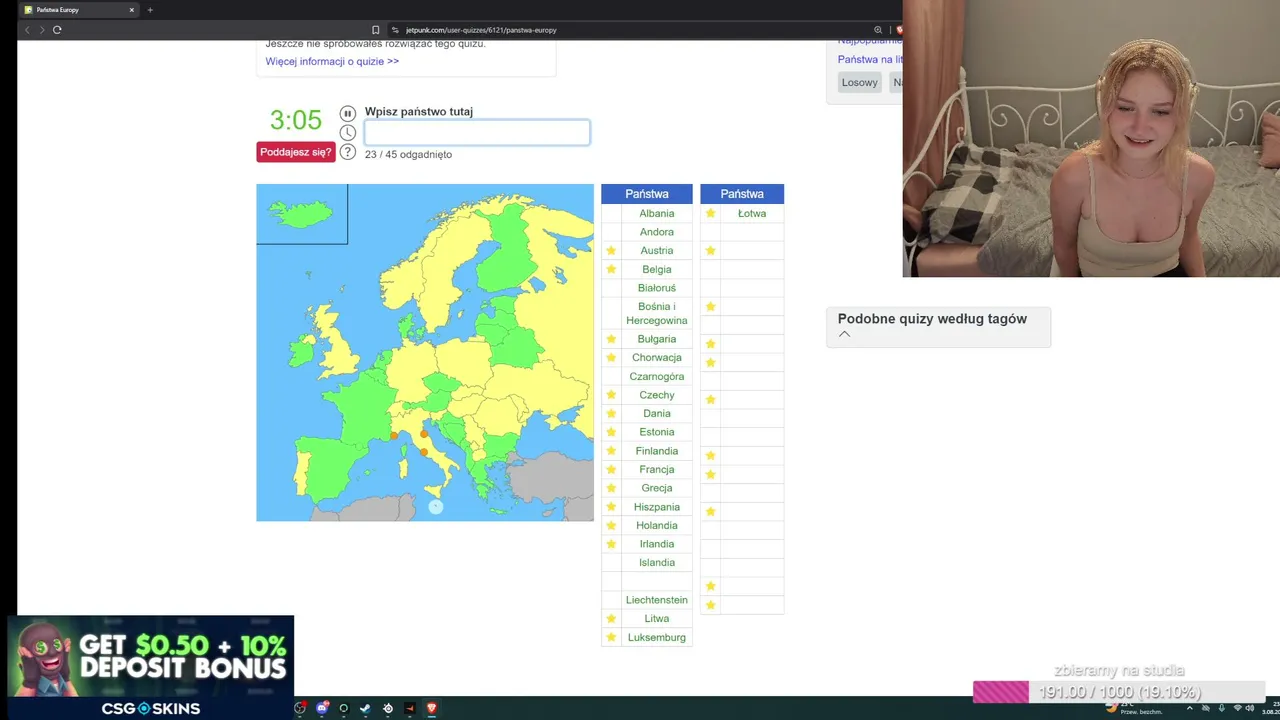Open the Państwa na lit... link

tap(870, 60)
